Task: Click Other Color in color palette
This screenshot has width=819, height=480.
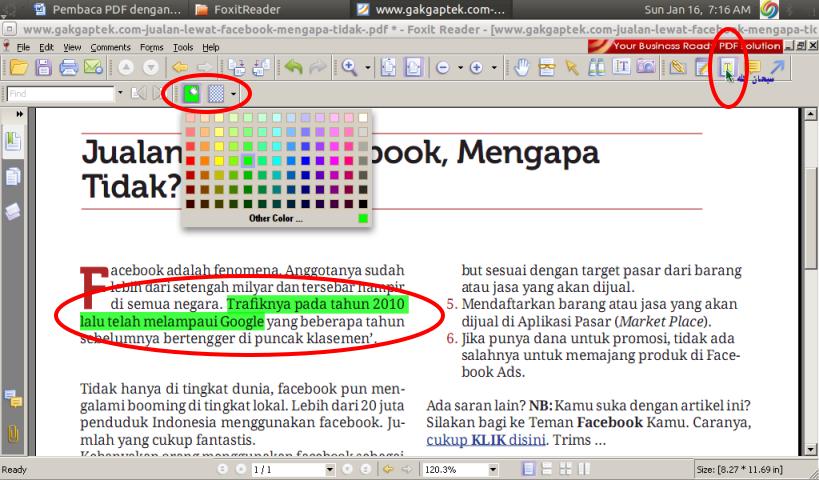Action: (275, 218)
